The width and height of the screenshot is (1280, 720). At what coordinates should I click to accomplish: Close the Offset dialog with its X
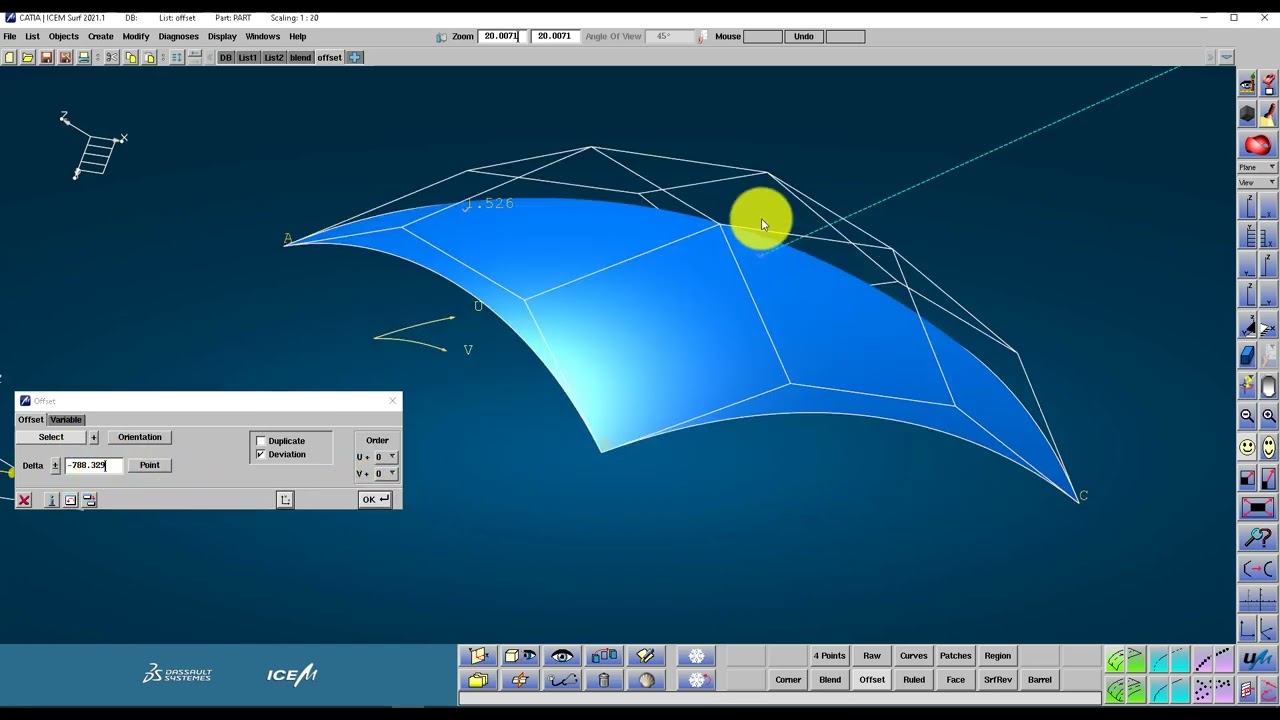(x=392, y=401)
